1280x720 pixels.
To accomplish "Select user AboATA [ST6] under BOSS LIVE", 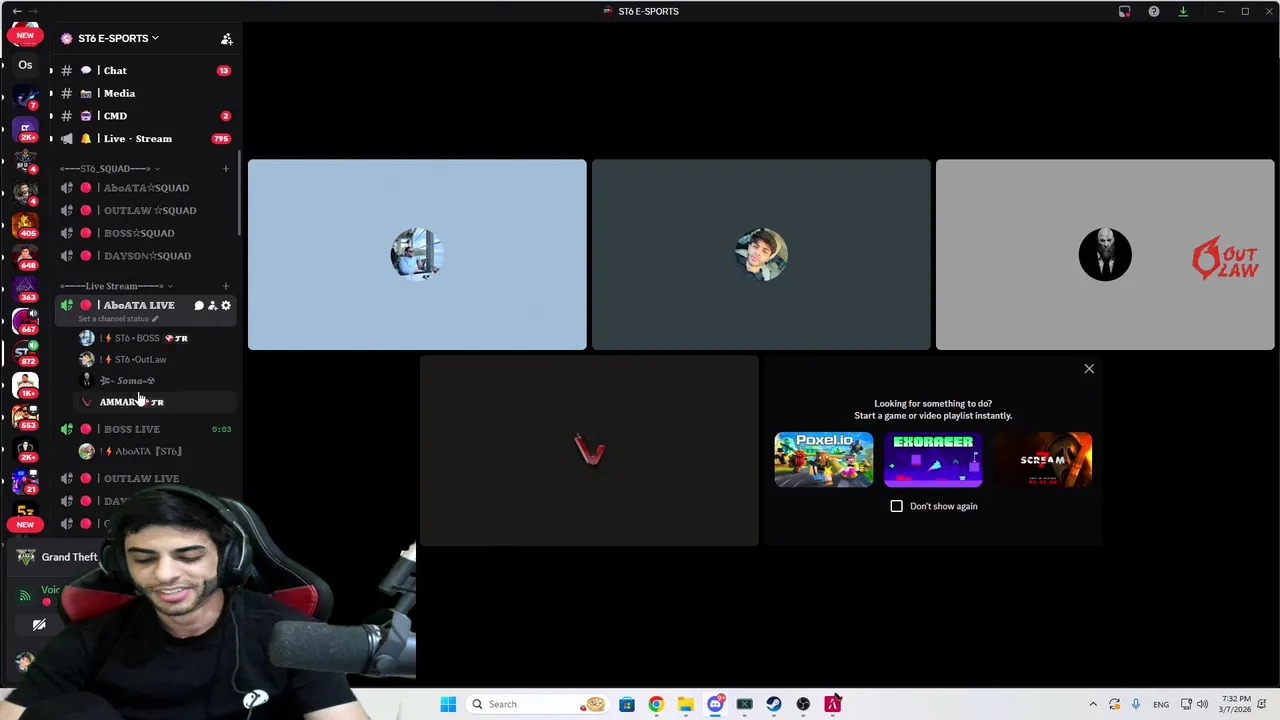I will (x=155, y=451).
